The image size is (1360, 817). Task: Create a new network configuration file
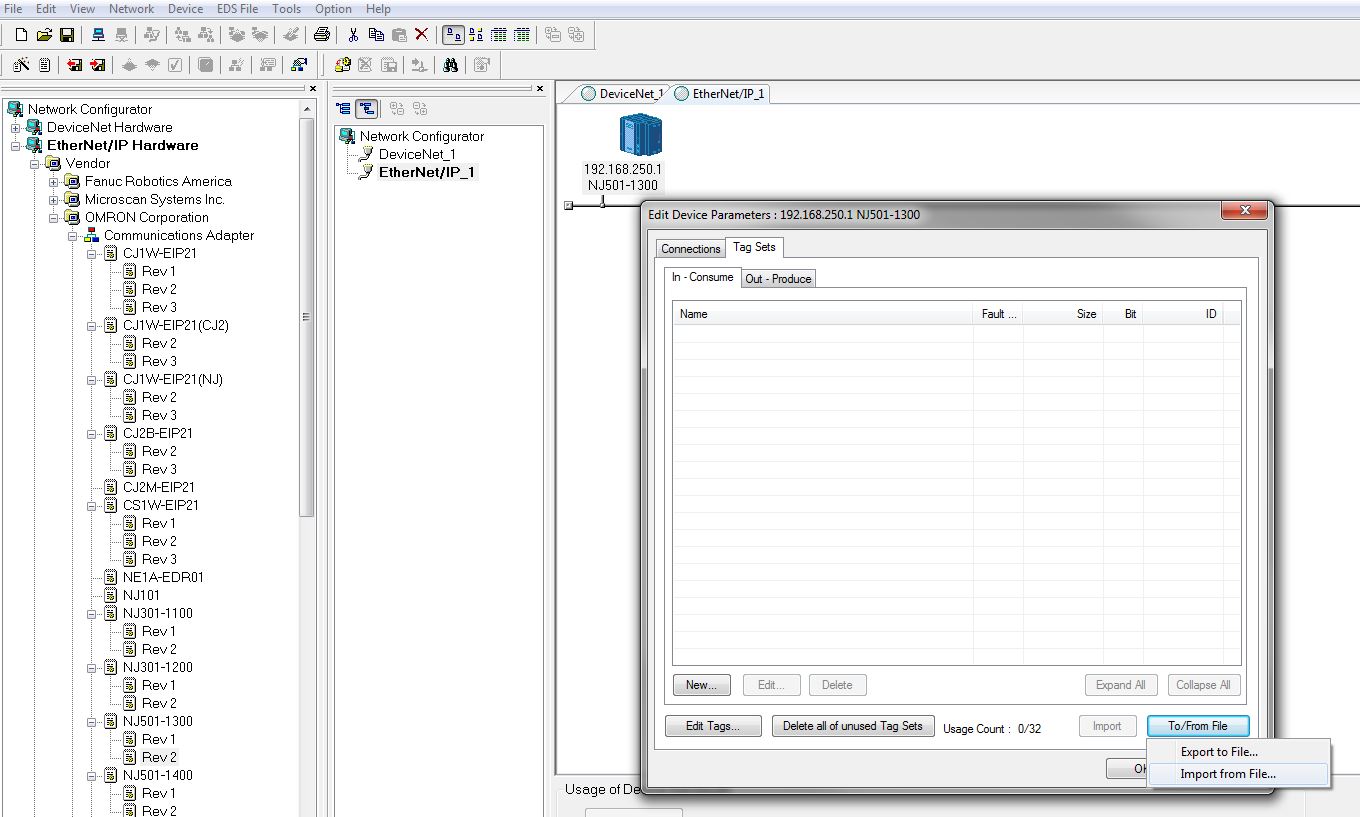(x=20, y=34)
